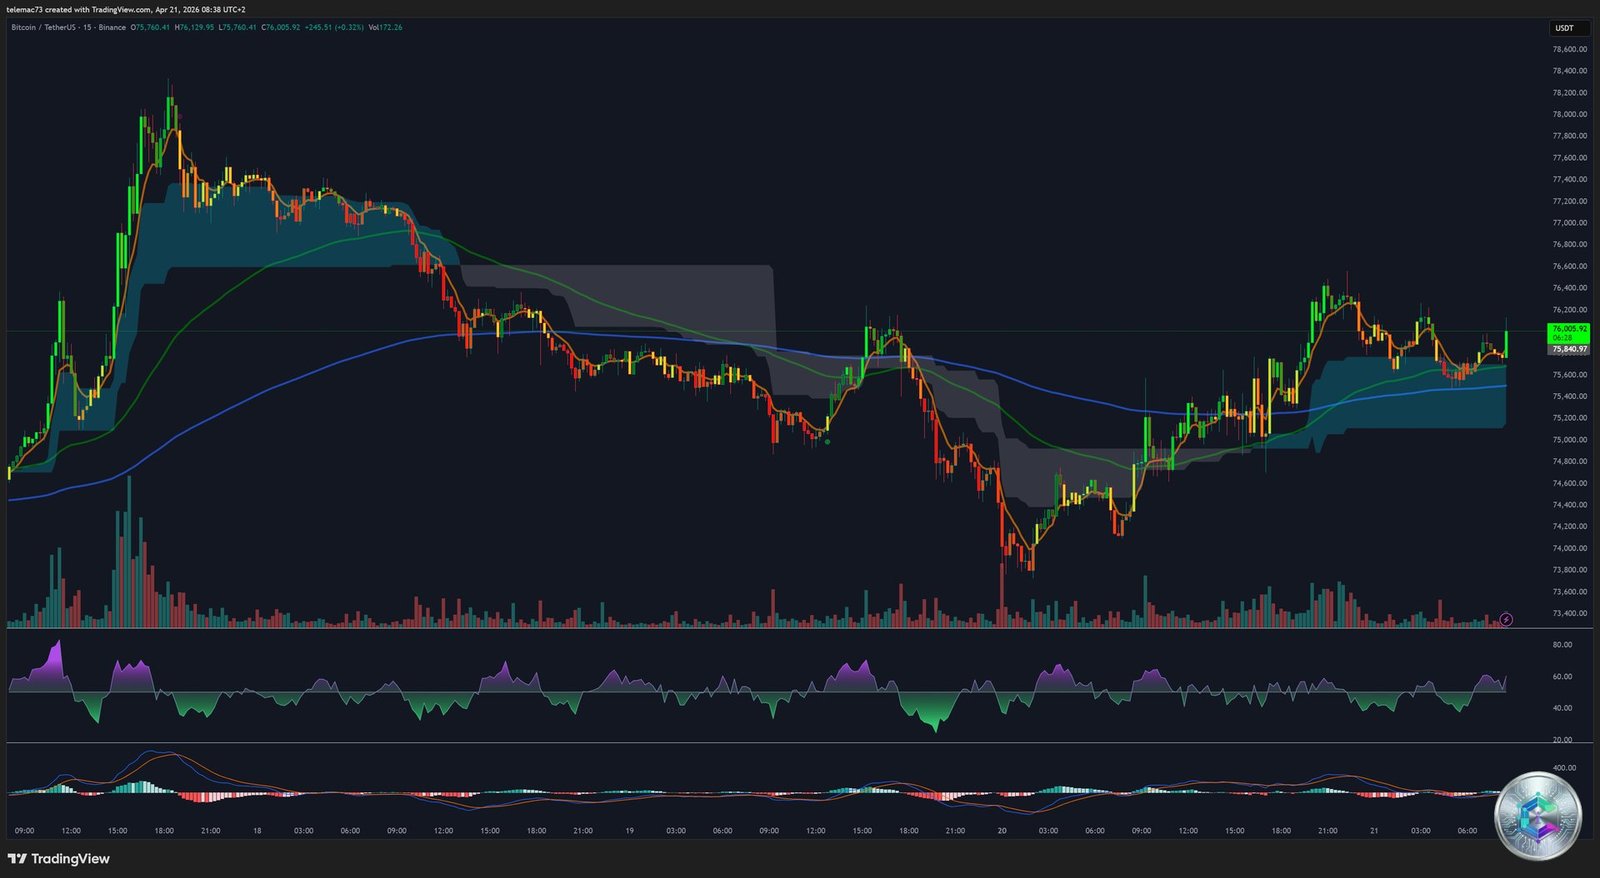Click the gray 75,840.97 price label
The image size is (1600, 878).
point(1569,349)
